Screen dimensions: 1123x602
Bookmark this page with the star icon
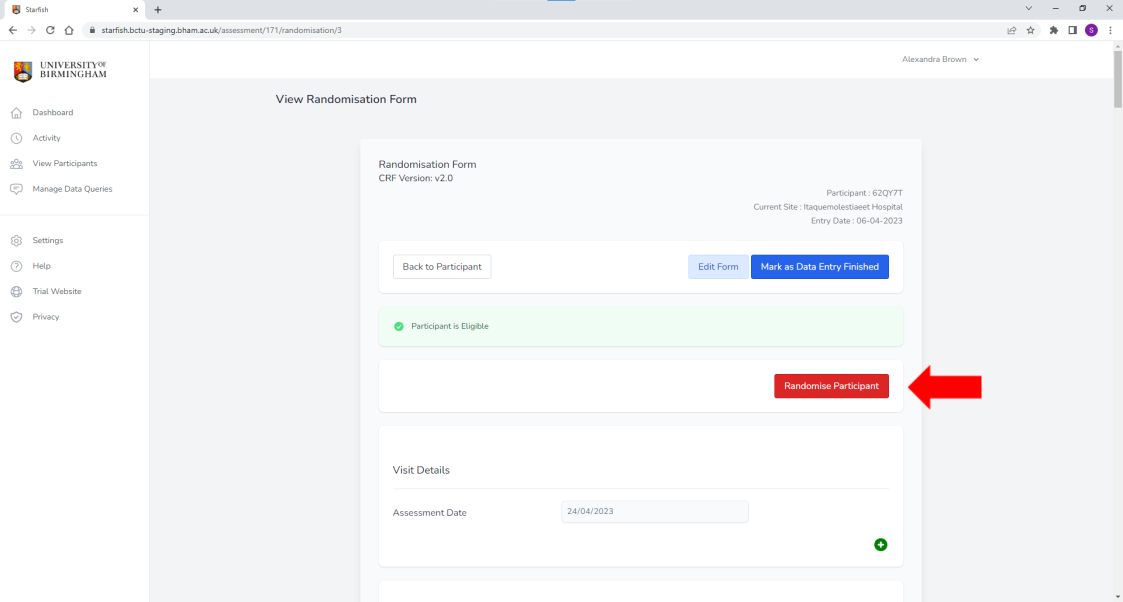click(x=1030, y=30)
